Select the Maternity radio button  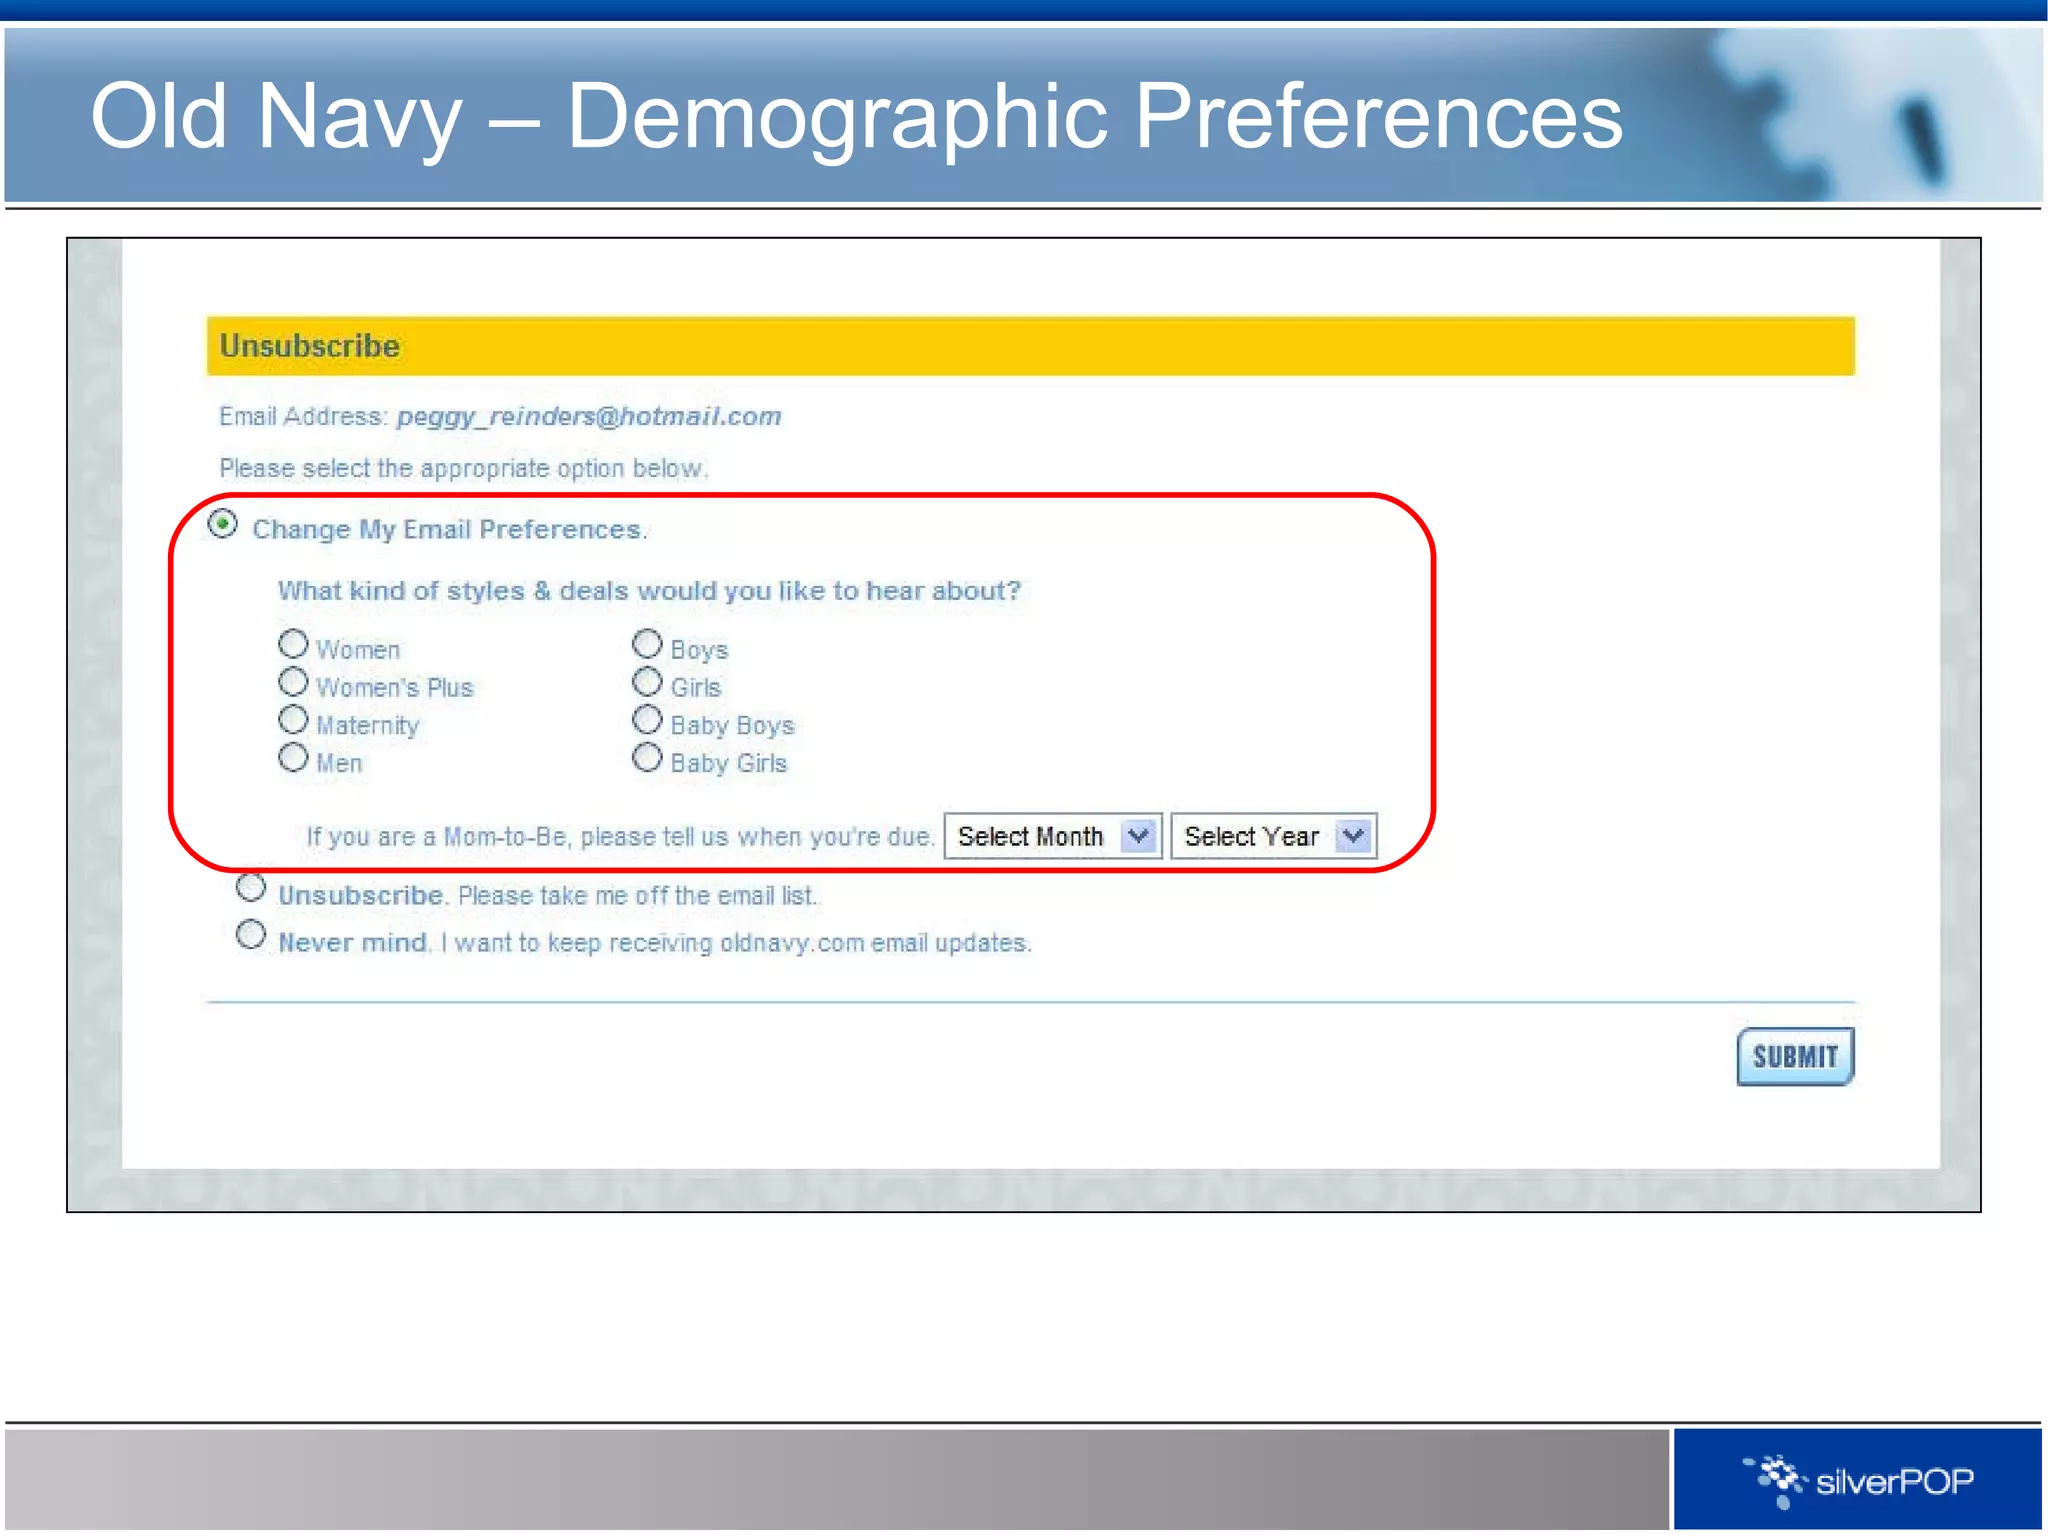coord(293,719)
